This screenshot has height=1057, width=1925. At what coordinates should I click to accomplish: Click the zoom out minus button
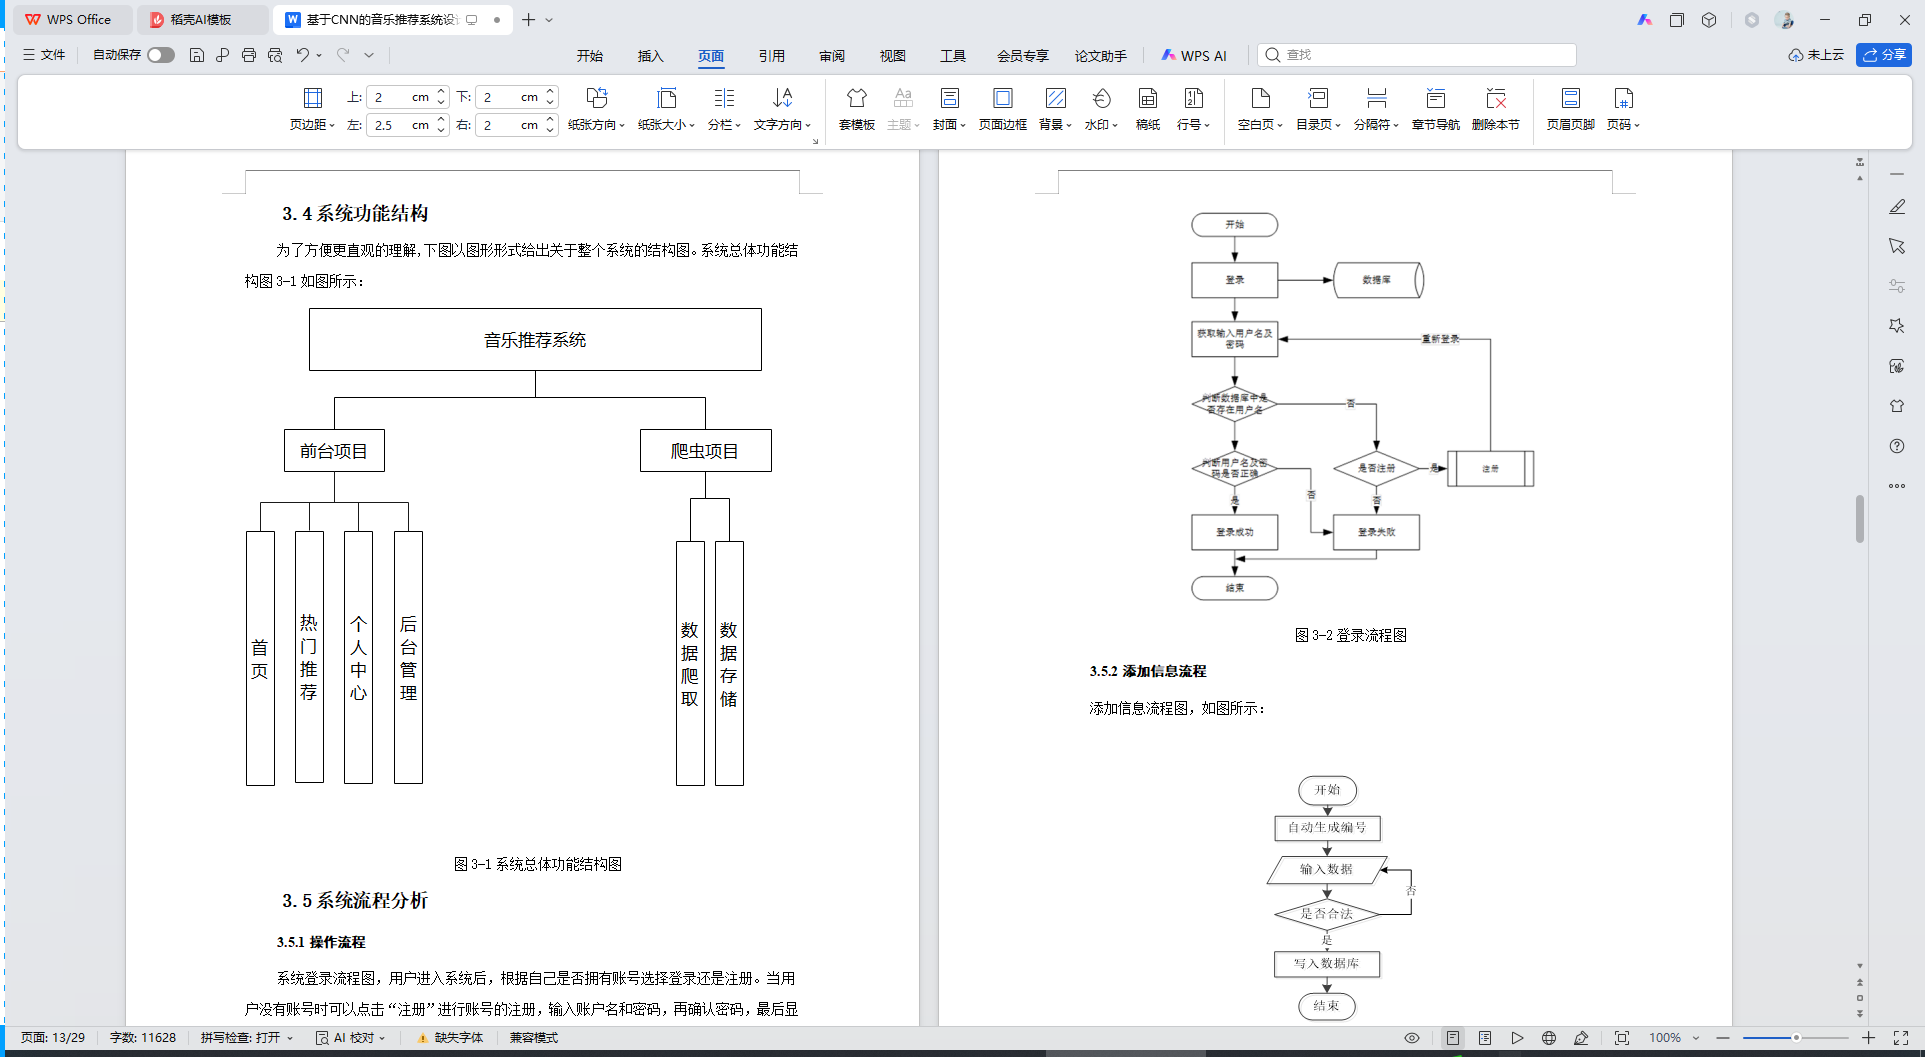click(x=1723, y=1038)
